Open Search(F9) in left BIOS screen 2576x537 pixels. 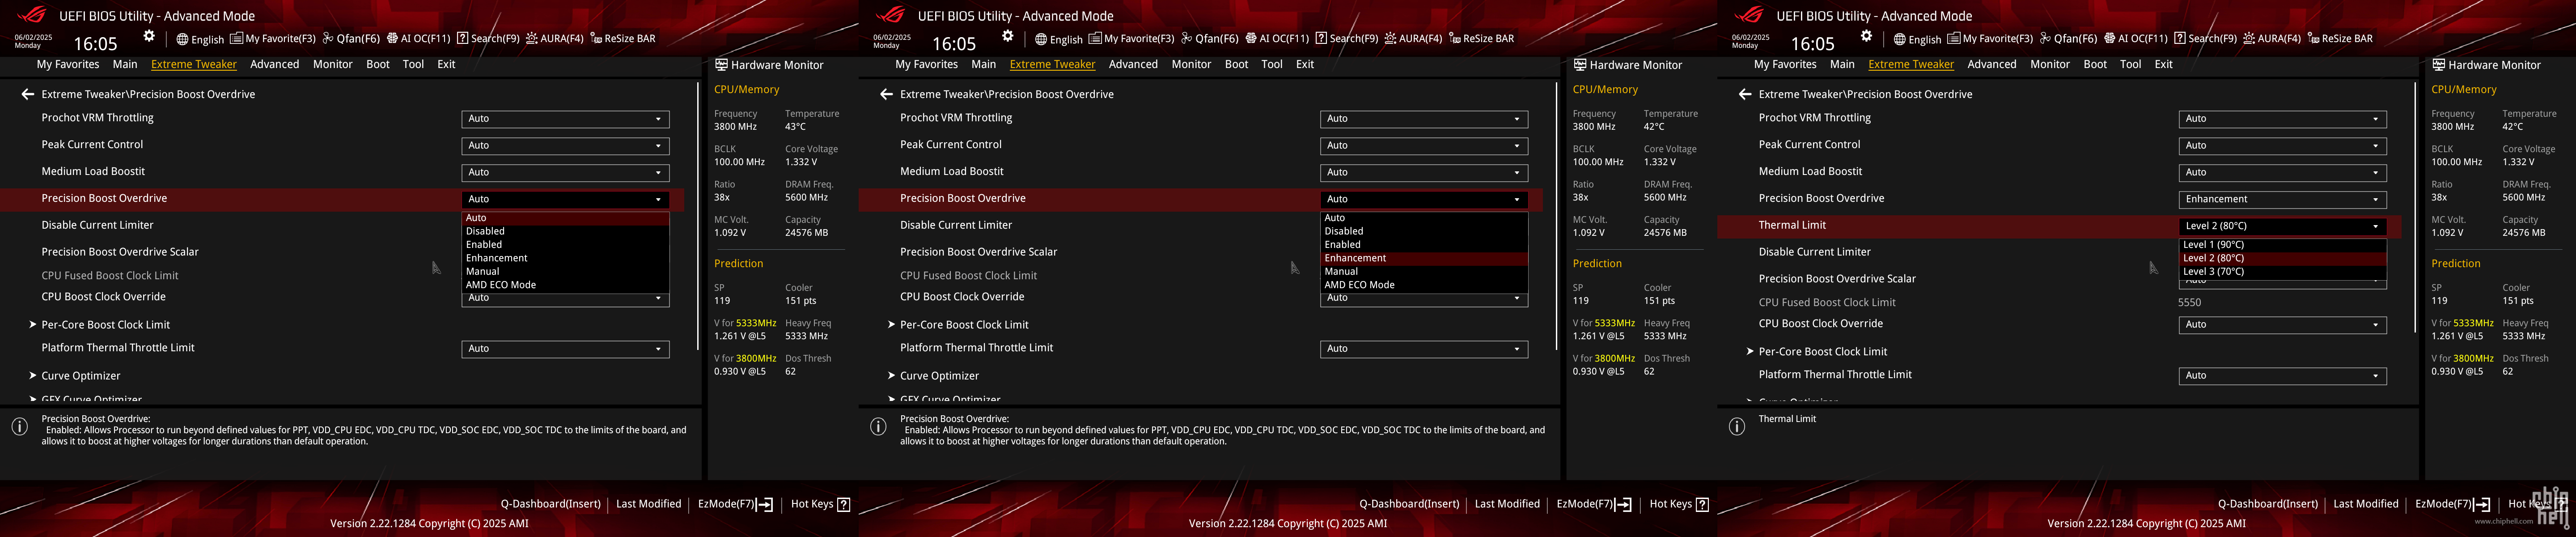point(488,39)
